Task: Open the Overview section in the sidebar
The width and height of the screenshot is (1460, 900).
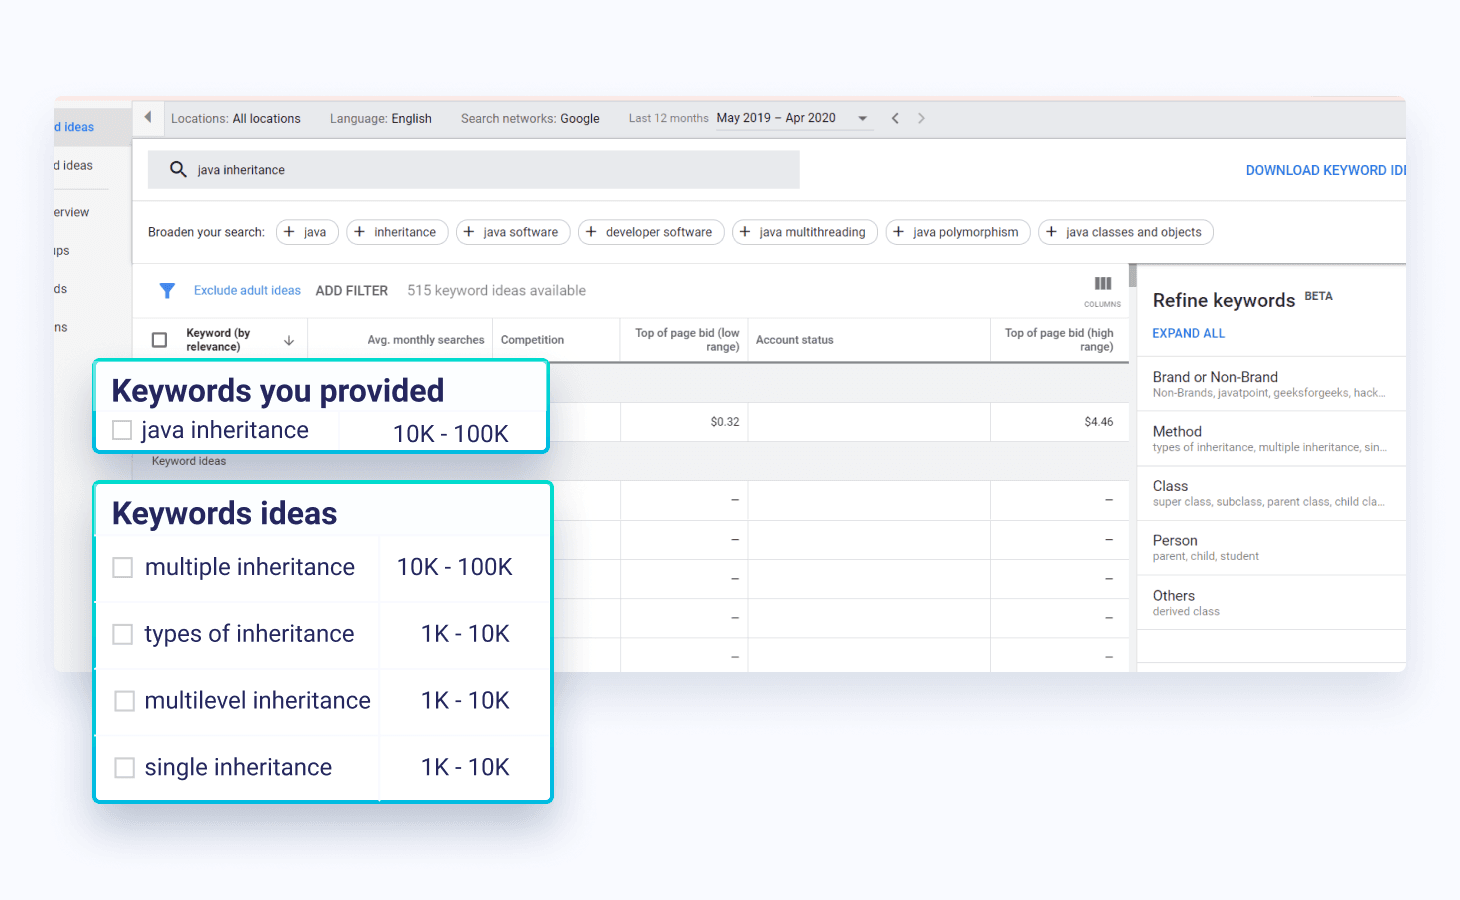Action: pos(70,212)
